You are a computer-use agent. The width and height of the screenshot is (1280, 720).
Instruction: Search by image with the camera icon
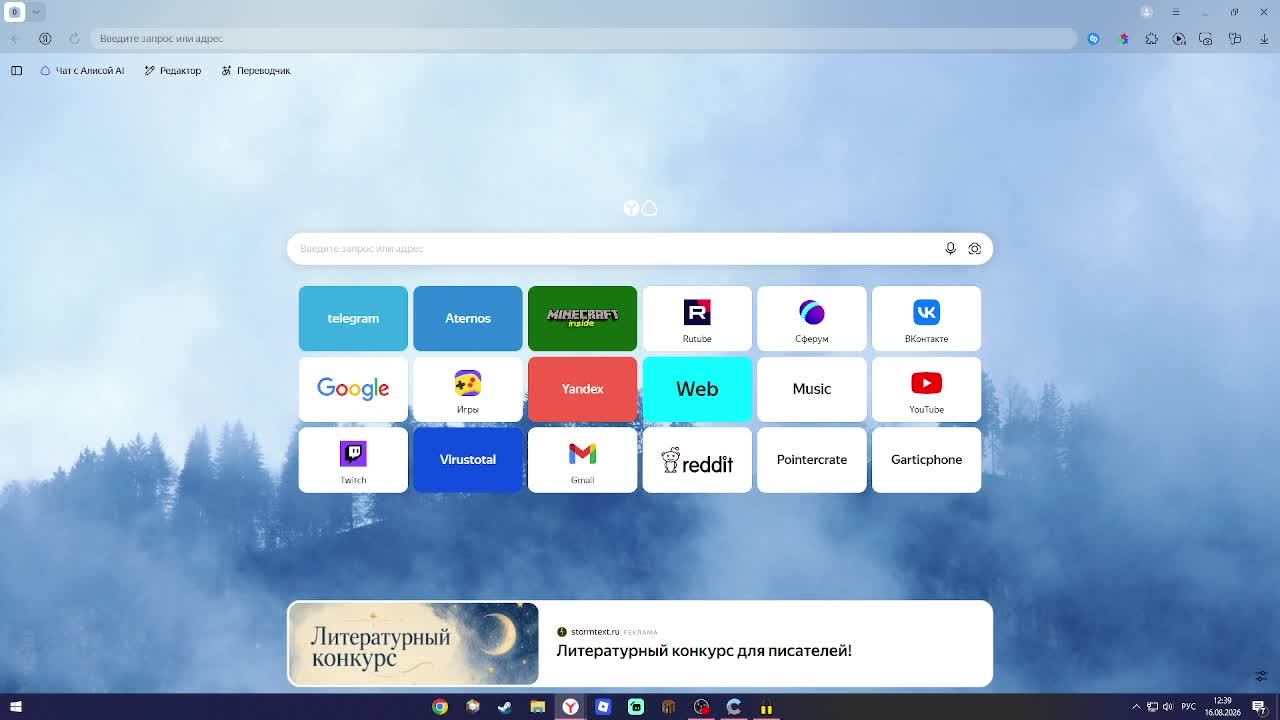pyautogui.click(x=975, y=249)
